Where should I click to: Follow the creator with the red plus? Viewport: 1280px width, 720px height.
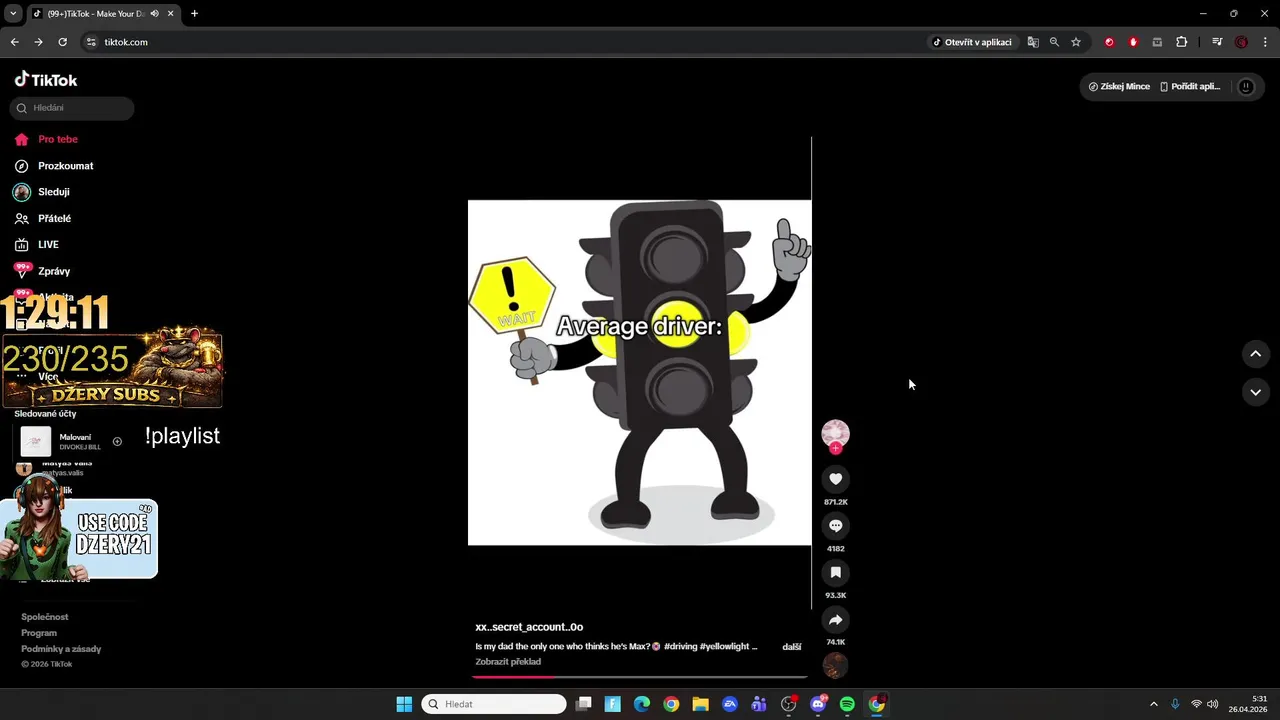point(835,449)
